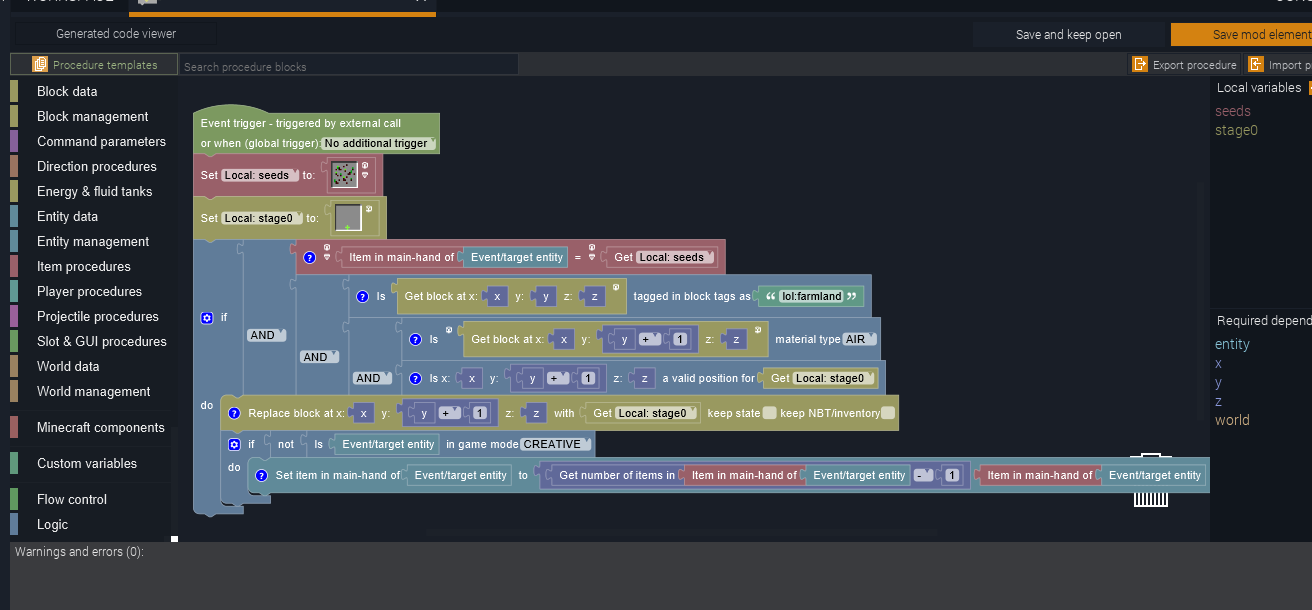Click the help icon on the Replace block block
This screenshot has height=610, width=1312.
pos(233,412)
